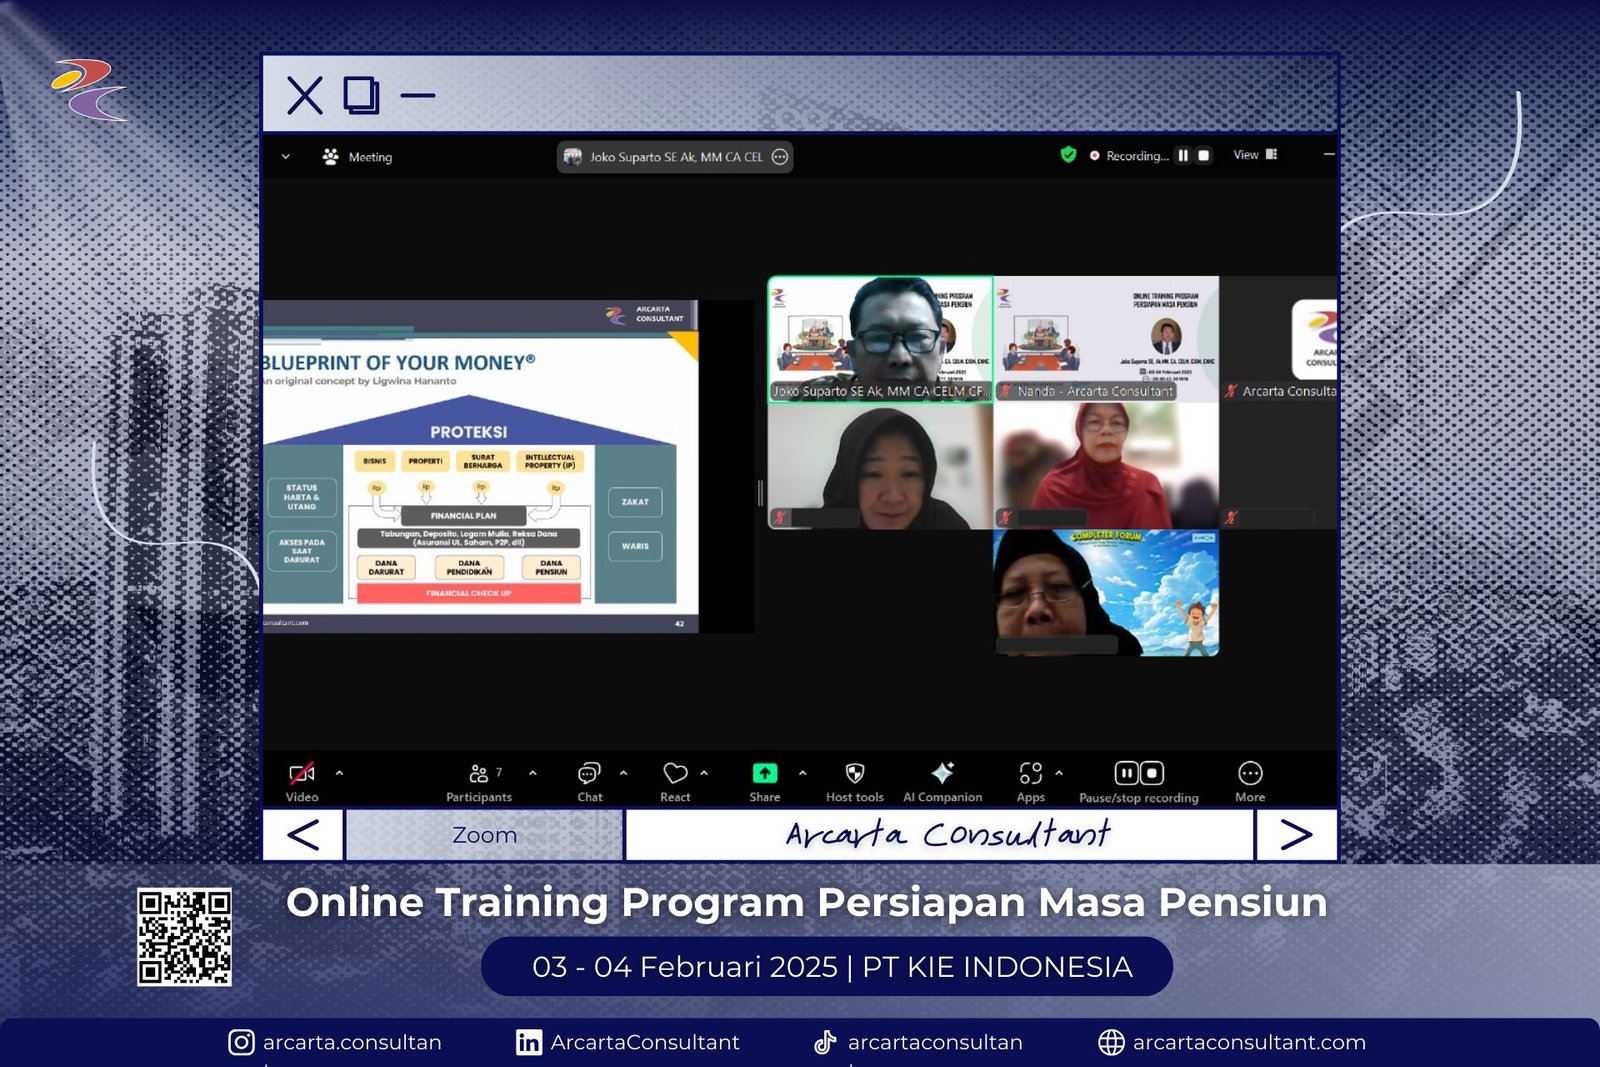Open the View menu

click(1253, 156)
